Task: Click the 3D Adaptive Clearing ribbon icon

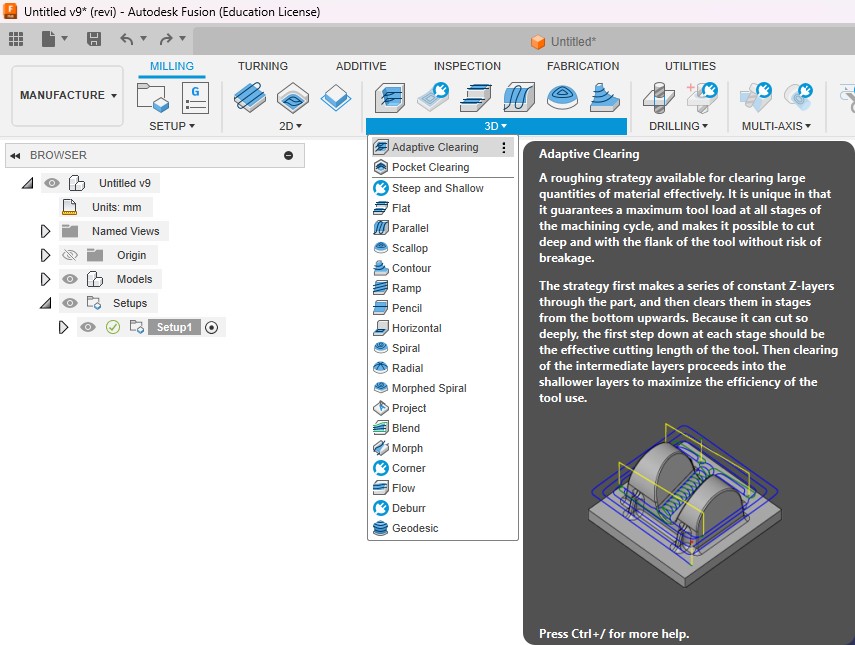Action: pyautogui.click(x=390, y=98)
